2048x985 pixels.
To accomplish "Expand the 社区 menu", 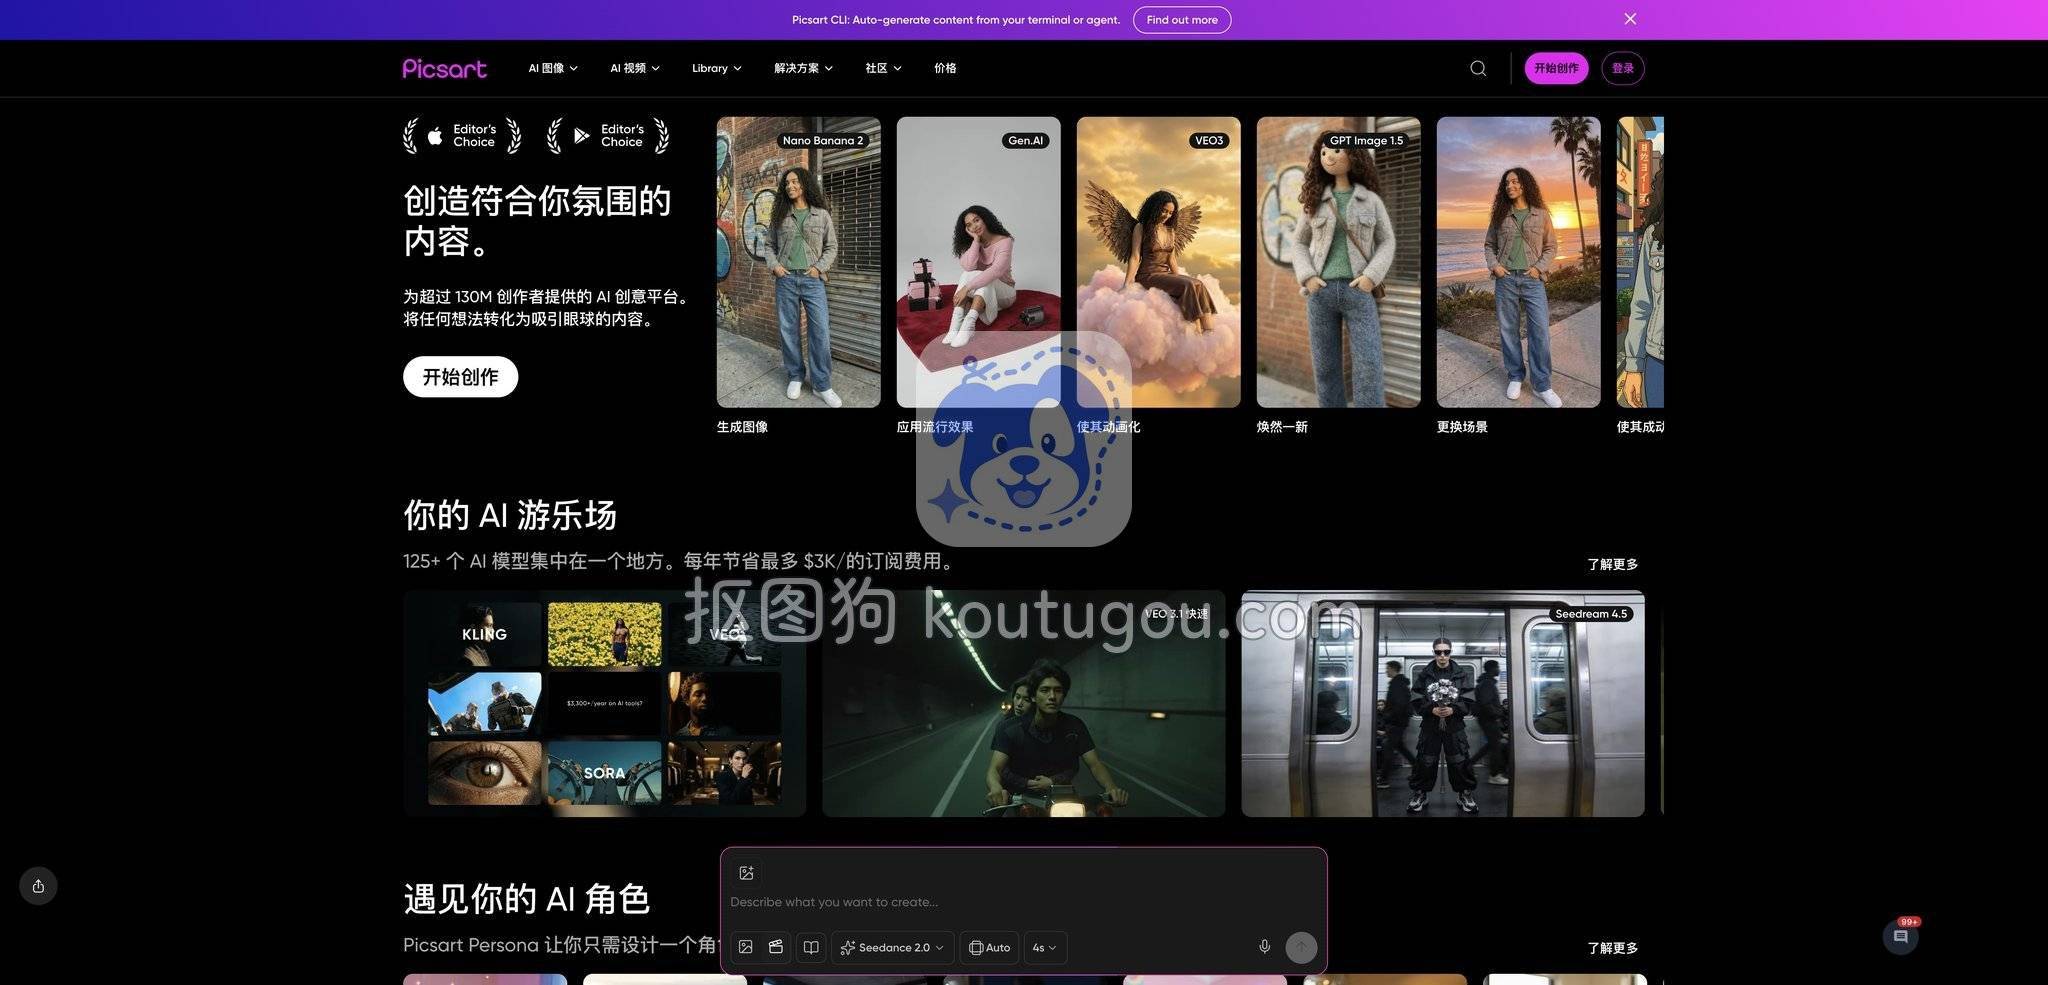I will (x=883, y=68).
